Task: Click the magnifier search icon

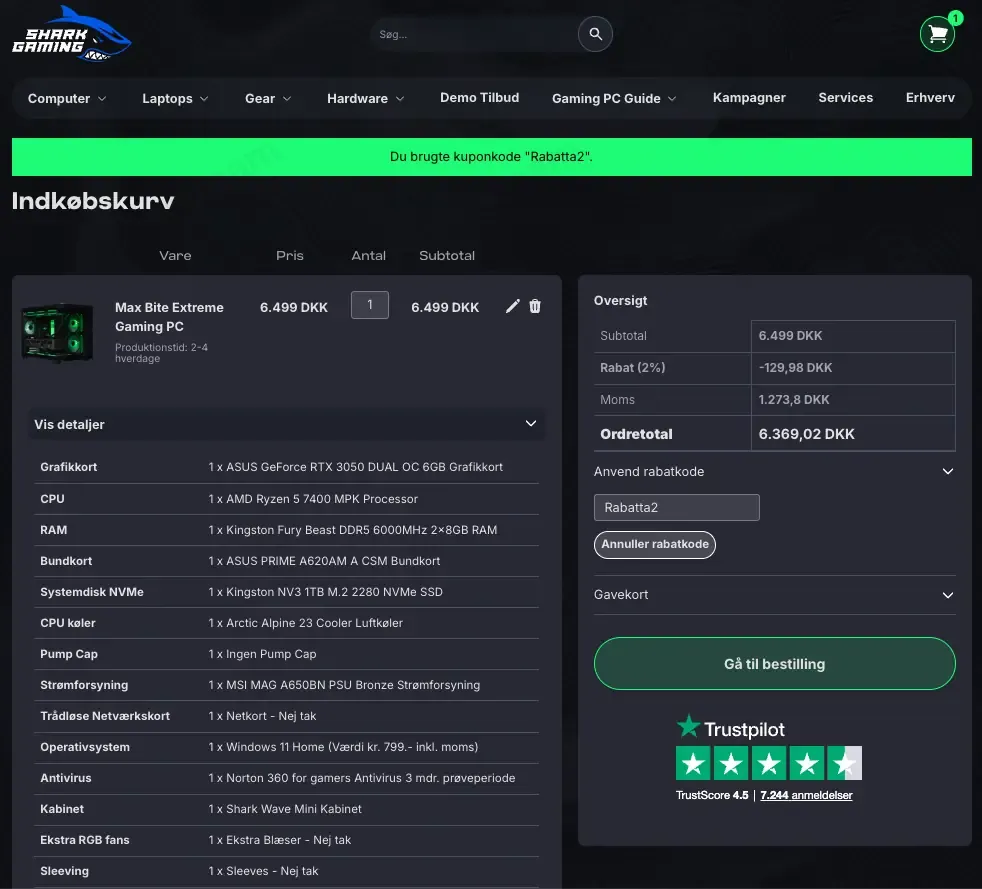Action: pos(595,34)
